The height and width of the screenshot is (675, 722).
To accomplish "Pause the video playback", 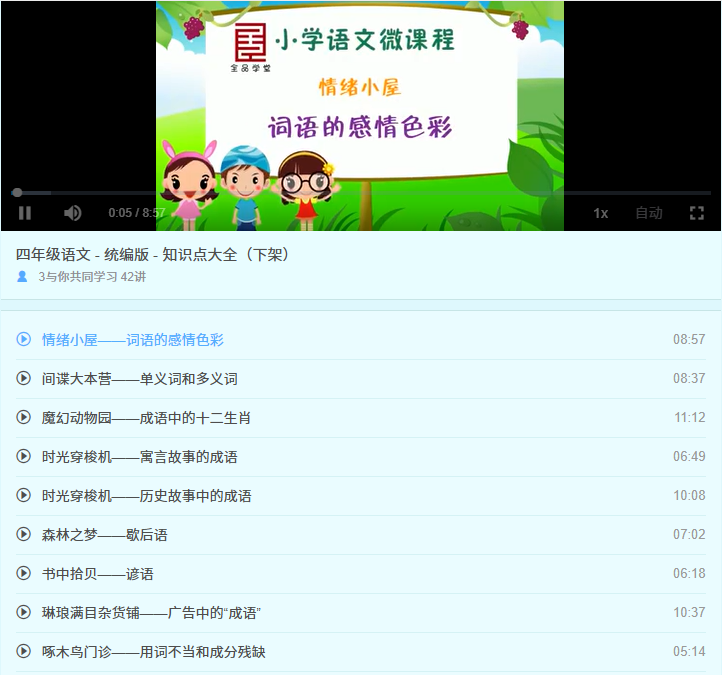I will tap(25, 213).
